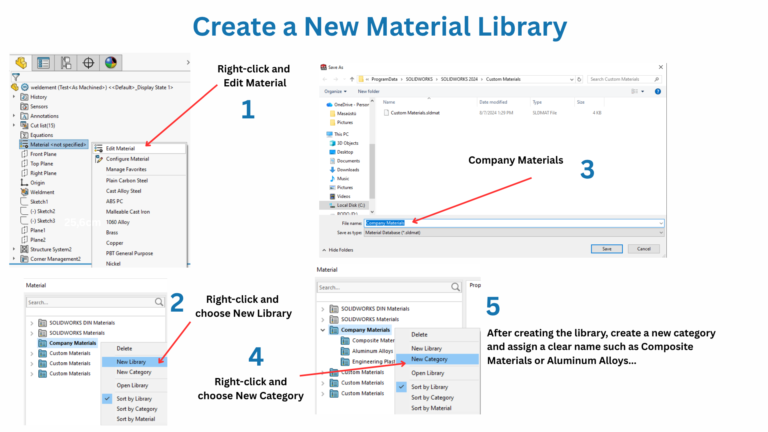768x432 pixels.
Task: Choose PBT General Purpose material
Action: coord(129,253)
